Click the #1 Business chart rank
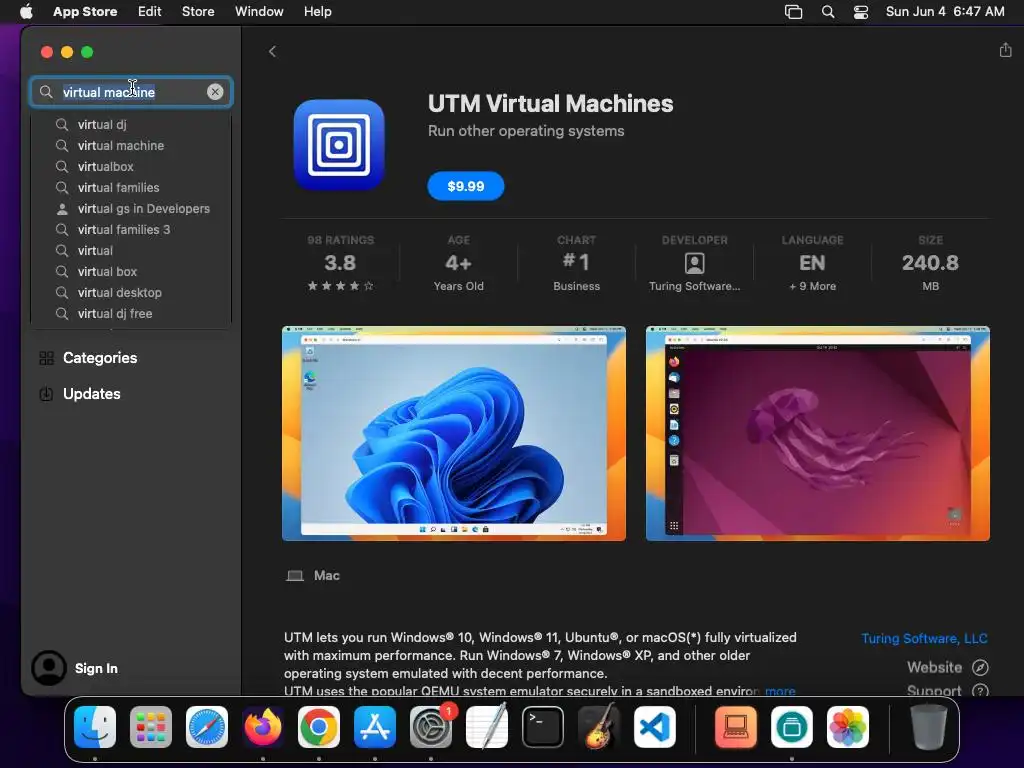The width and height of the screenshot is (1024, 768). [576, 263]
